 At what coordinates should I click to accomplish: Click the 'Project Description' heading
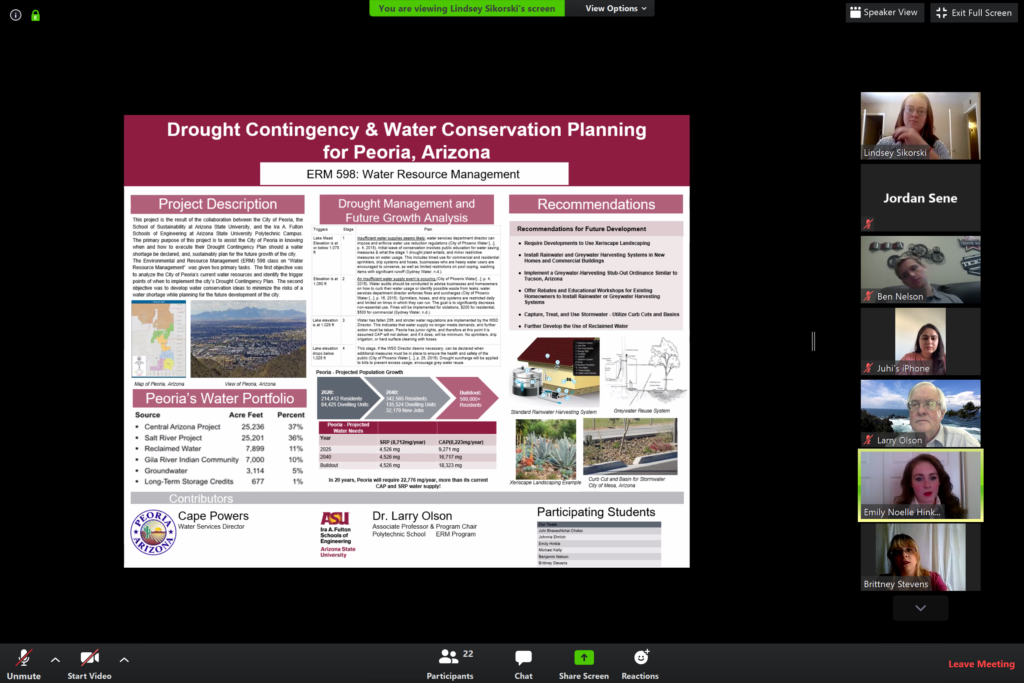pos(217,204)
